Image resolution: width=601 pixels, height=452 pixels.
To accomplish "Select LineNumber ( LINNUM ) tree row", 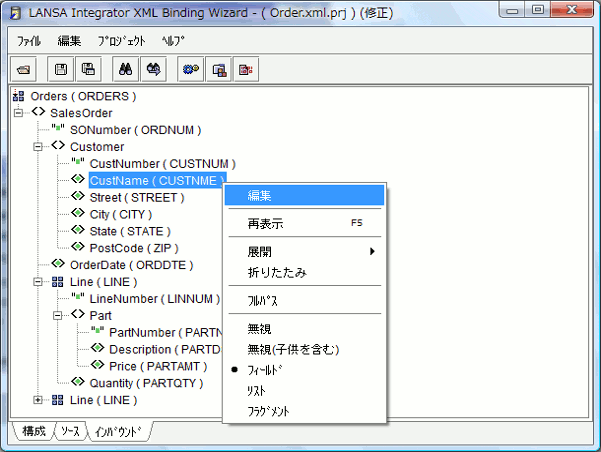I will 155,299.
